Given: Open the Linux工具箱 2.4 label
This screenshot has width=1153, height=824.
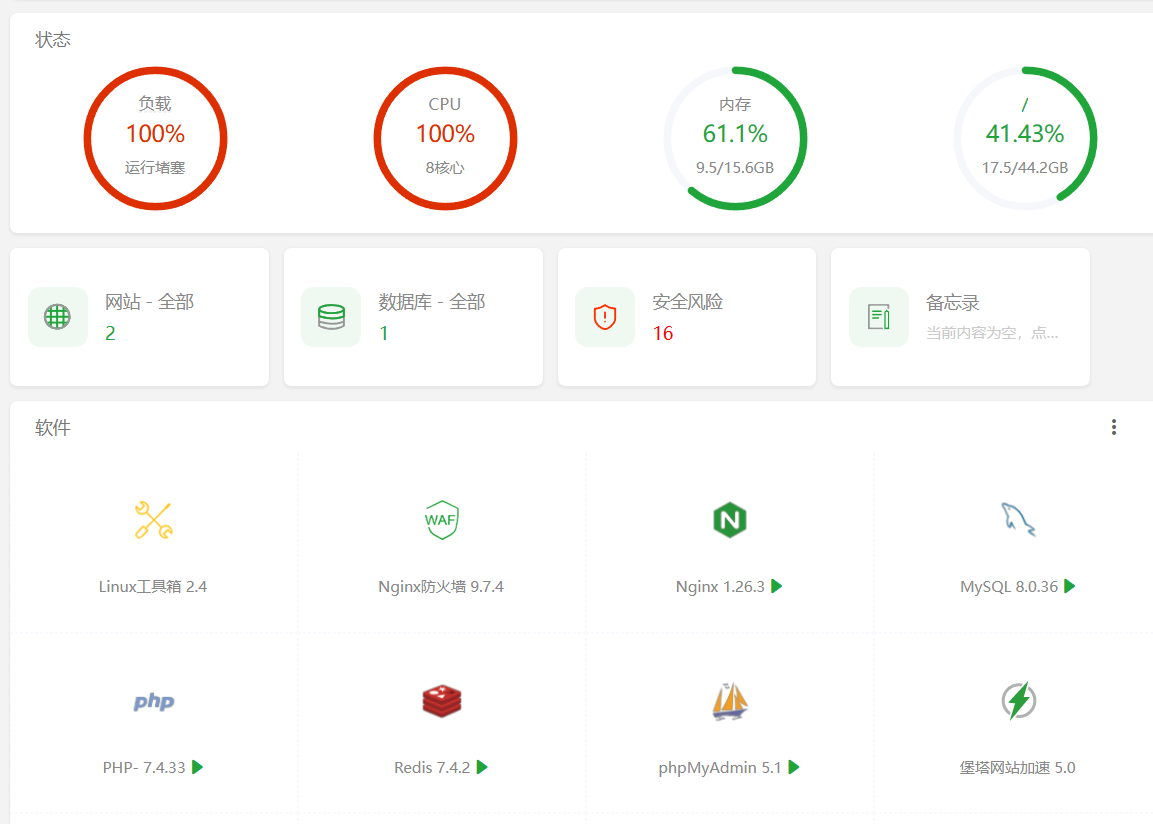Looking at the screenshot, I should pos(153,587).
